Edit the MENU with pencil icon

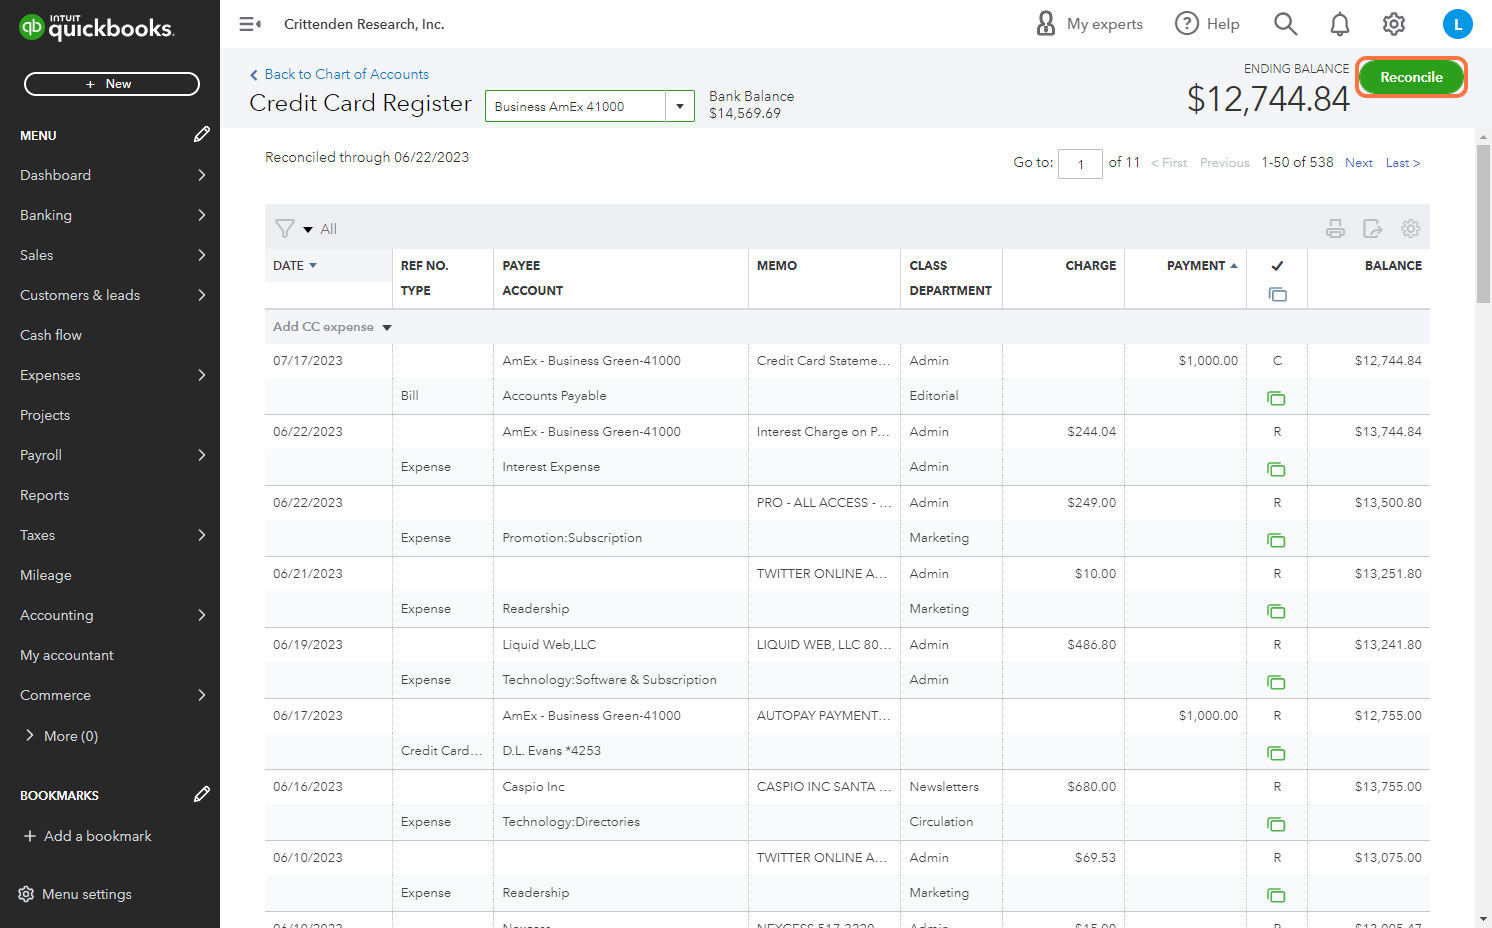pyautogui.click(x=202, y=134)
